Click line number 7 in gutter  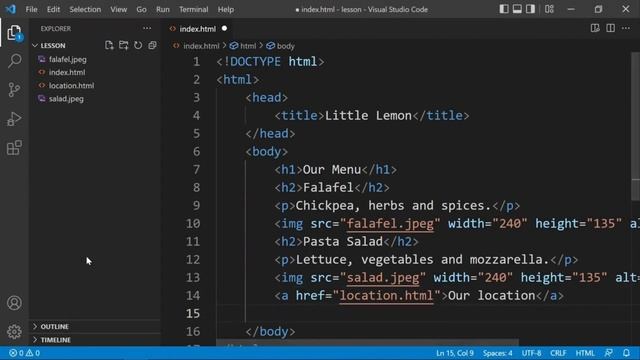pos(196,169)
